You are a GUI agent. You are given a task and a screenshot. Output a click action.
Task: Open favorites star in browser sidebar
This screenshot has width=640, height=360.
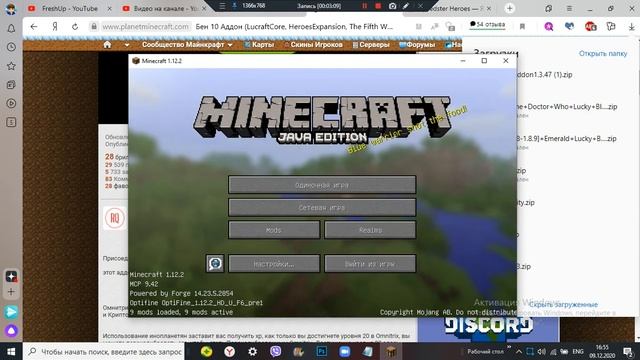[x=11, y=66]
